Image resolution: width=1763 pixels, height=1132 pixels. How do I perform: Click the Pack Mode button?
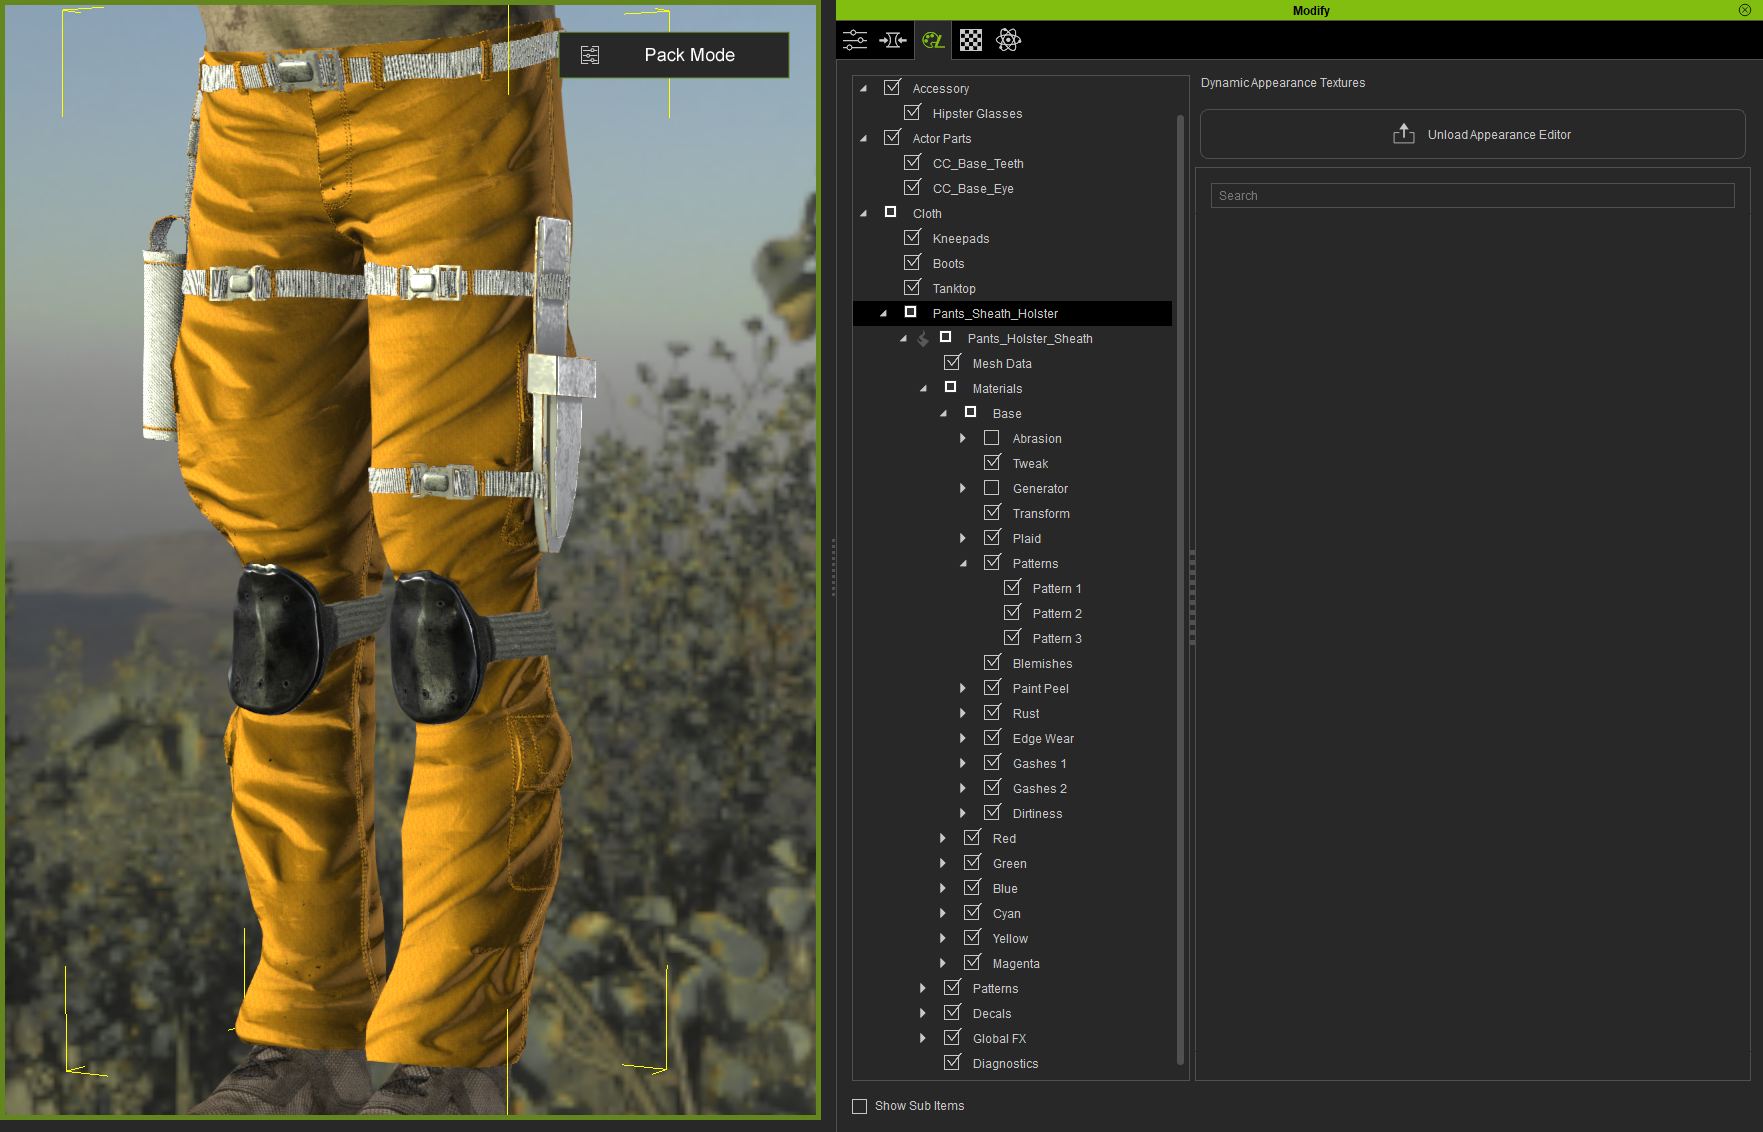coord(674,55)
